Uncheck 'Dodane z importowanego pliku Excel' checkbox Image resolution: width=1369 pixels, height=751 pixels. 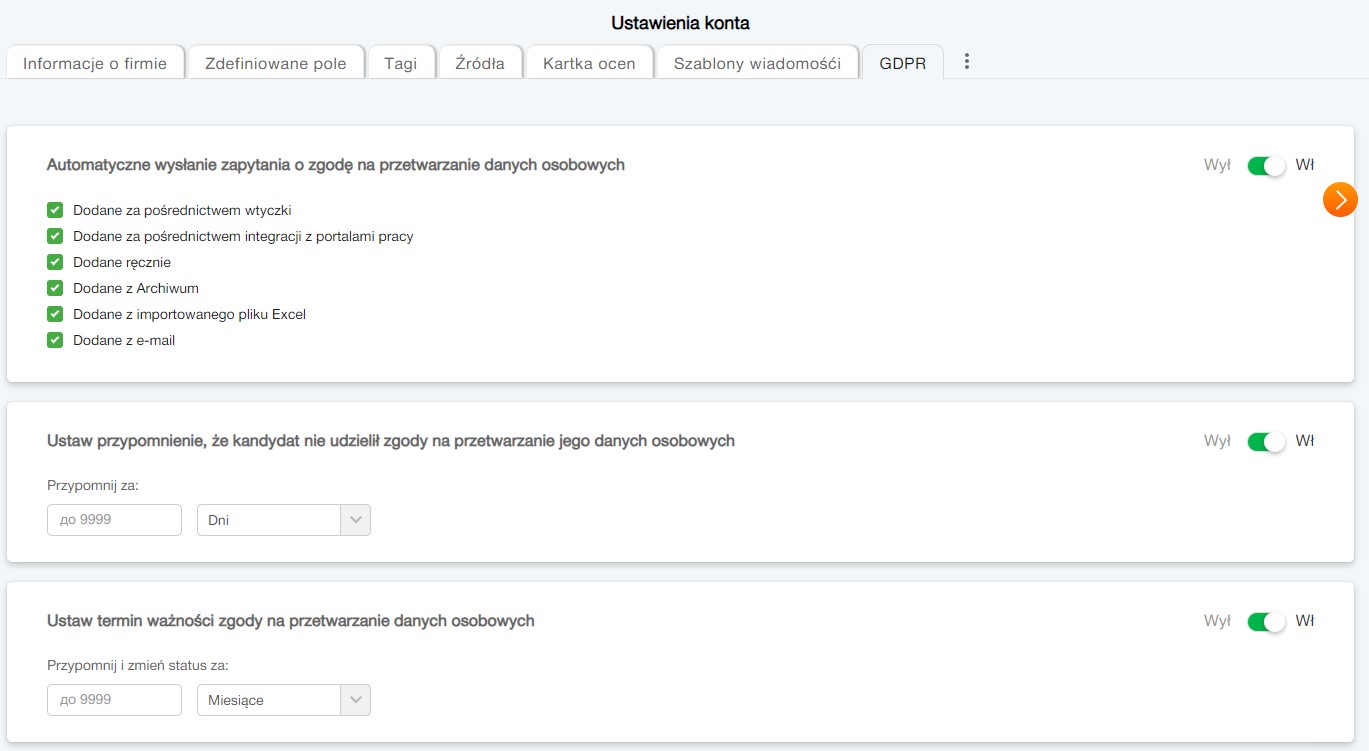[55, 315]
